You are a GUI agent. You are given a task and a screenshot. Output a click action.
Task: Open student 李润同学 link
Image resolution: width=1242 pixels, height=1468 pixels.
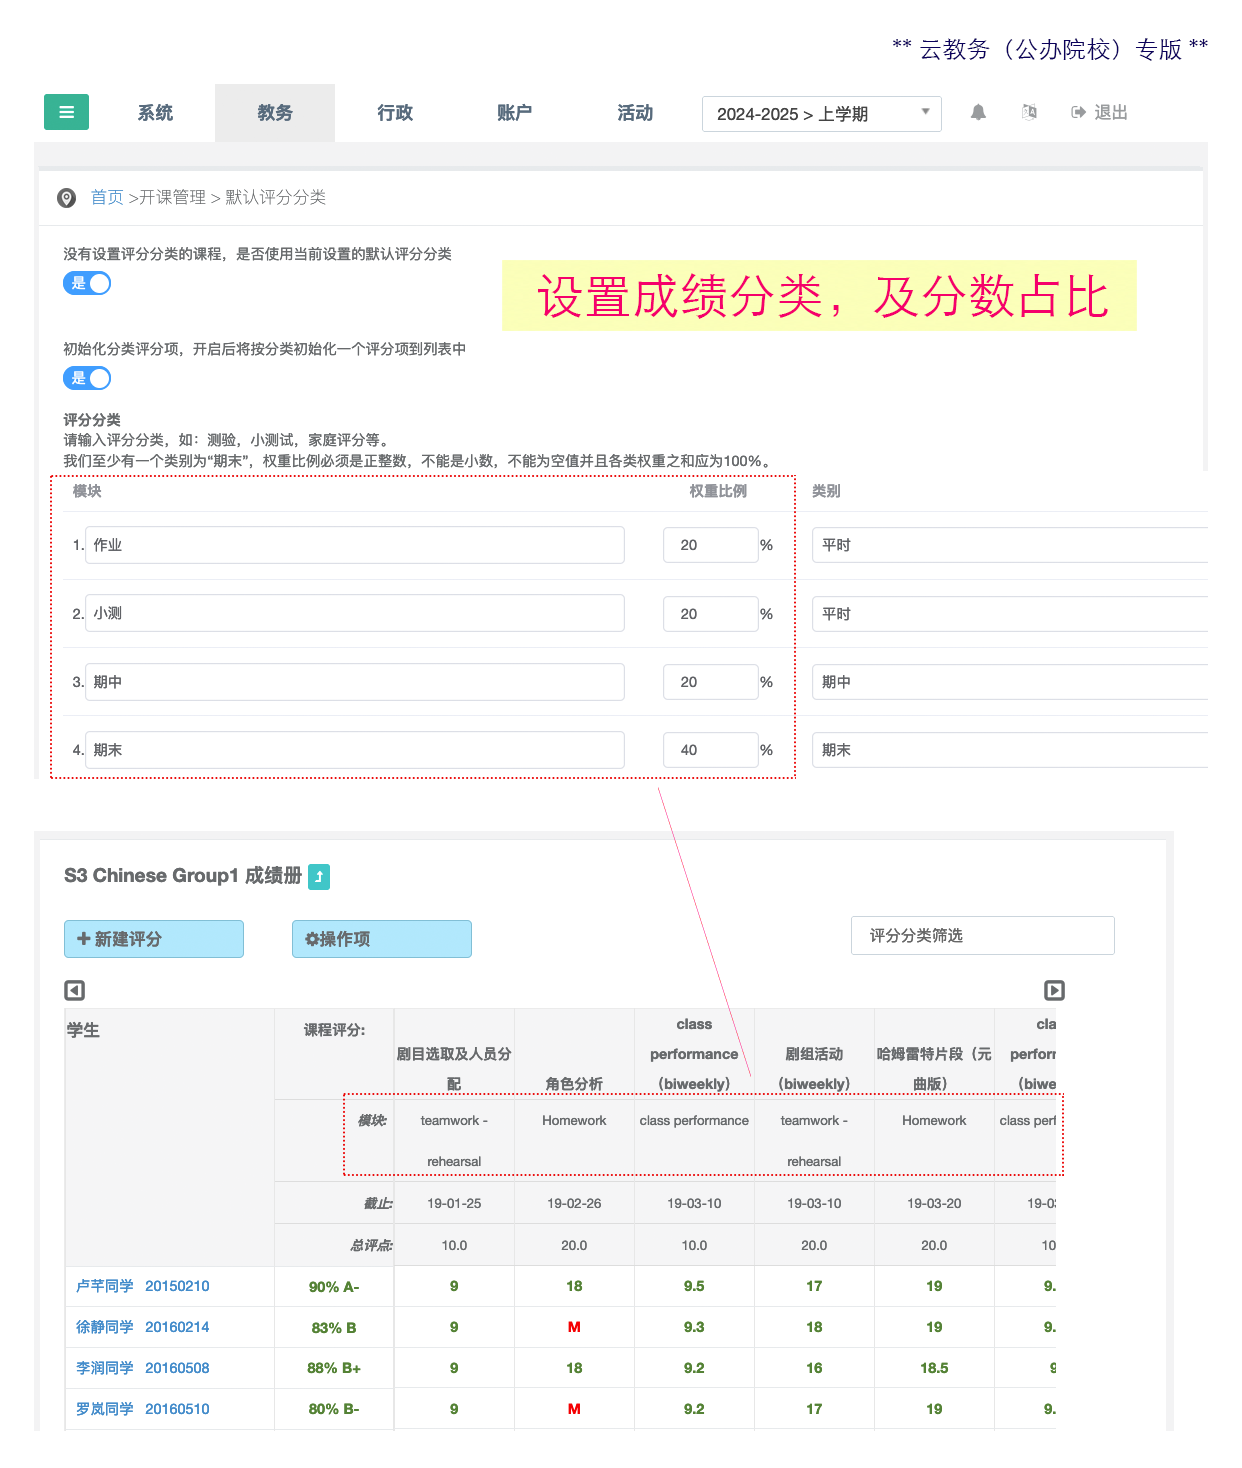105,1368
